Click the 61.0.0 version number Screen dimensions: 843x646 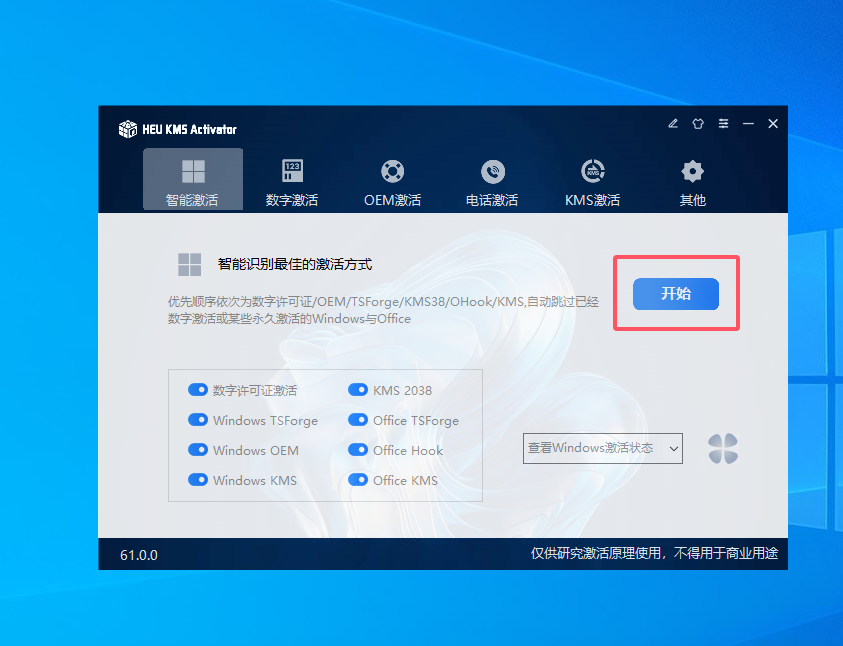139,555
